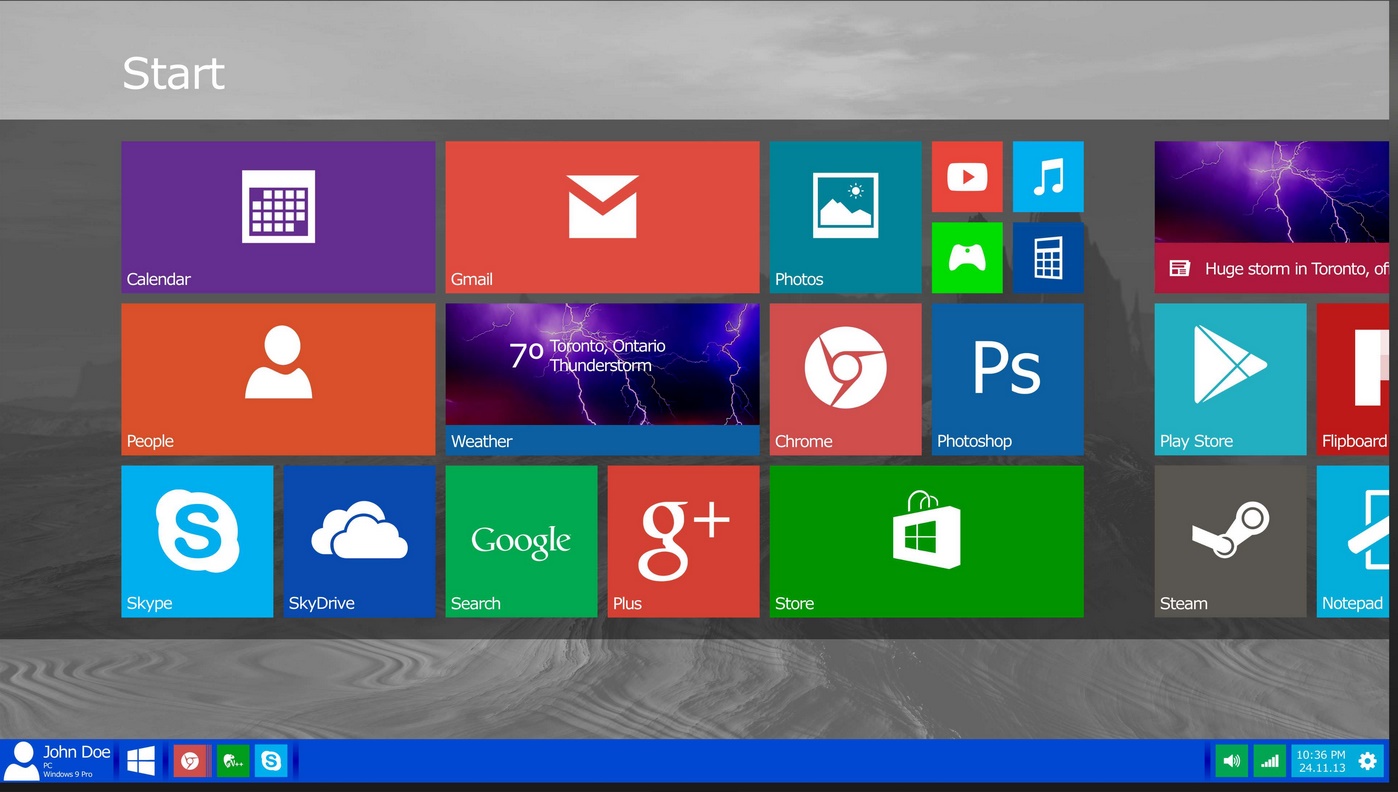Open volume control in the system tray
Image resolution: width=1398 pixels, height=792 pixels.
[x=1231, y=762]
